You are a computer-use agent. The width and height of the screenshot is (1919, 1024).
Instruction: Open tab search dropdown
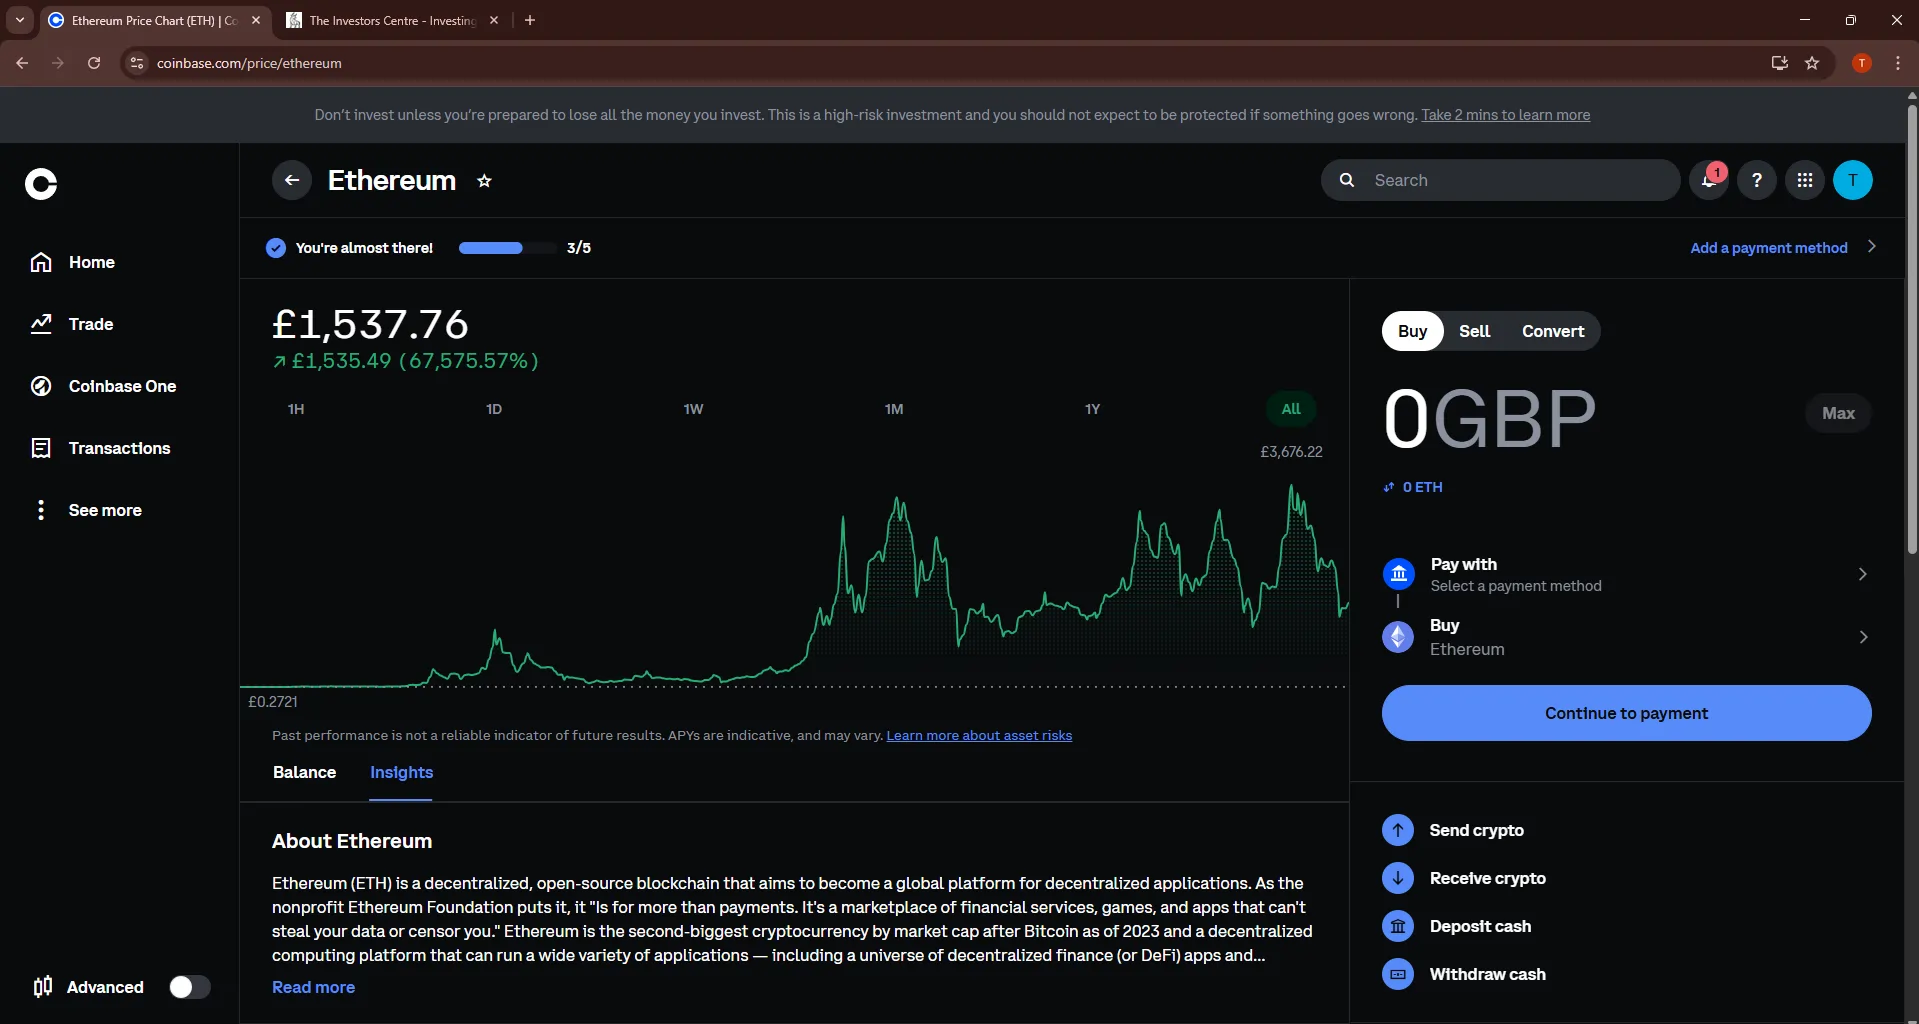[20, 20]
